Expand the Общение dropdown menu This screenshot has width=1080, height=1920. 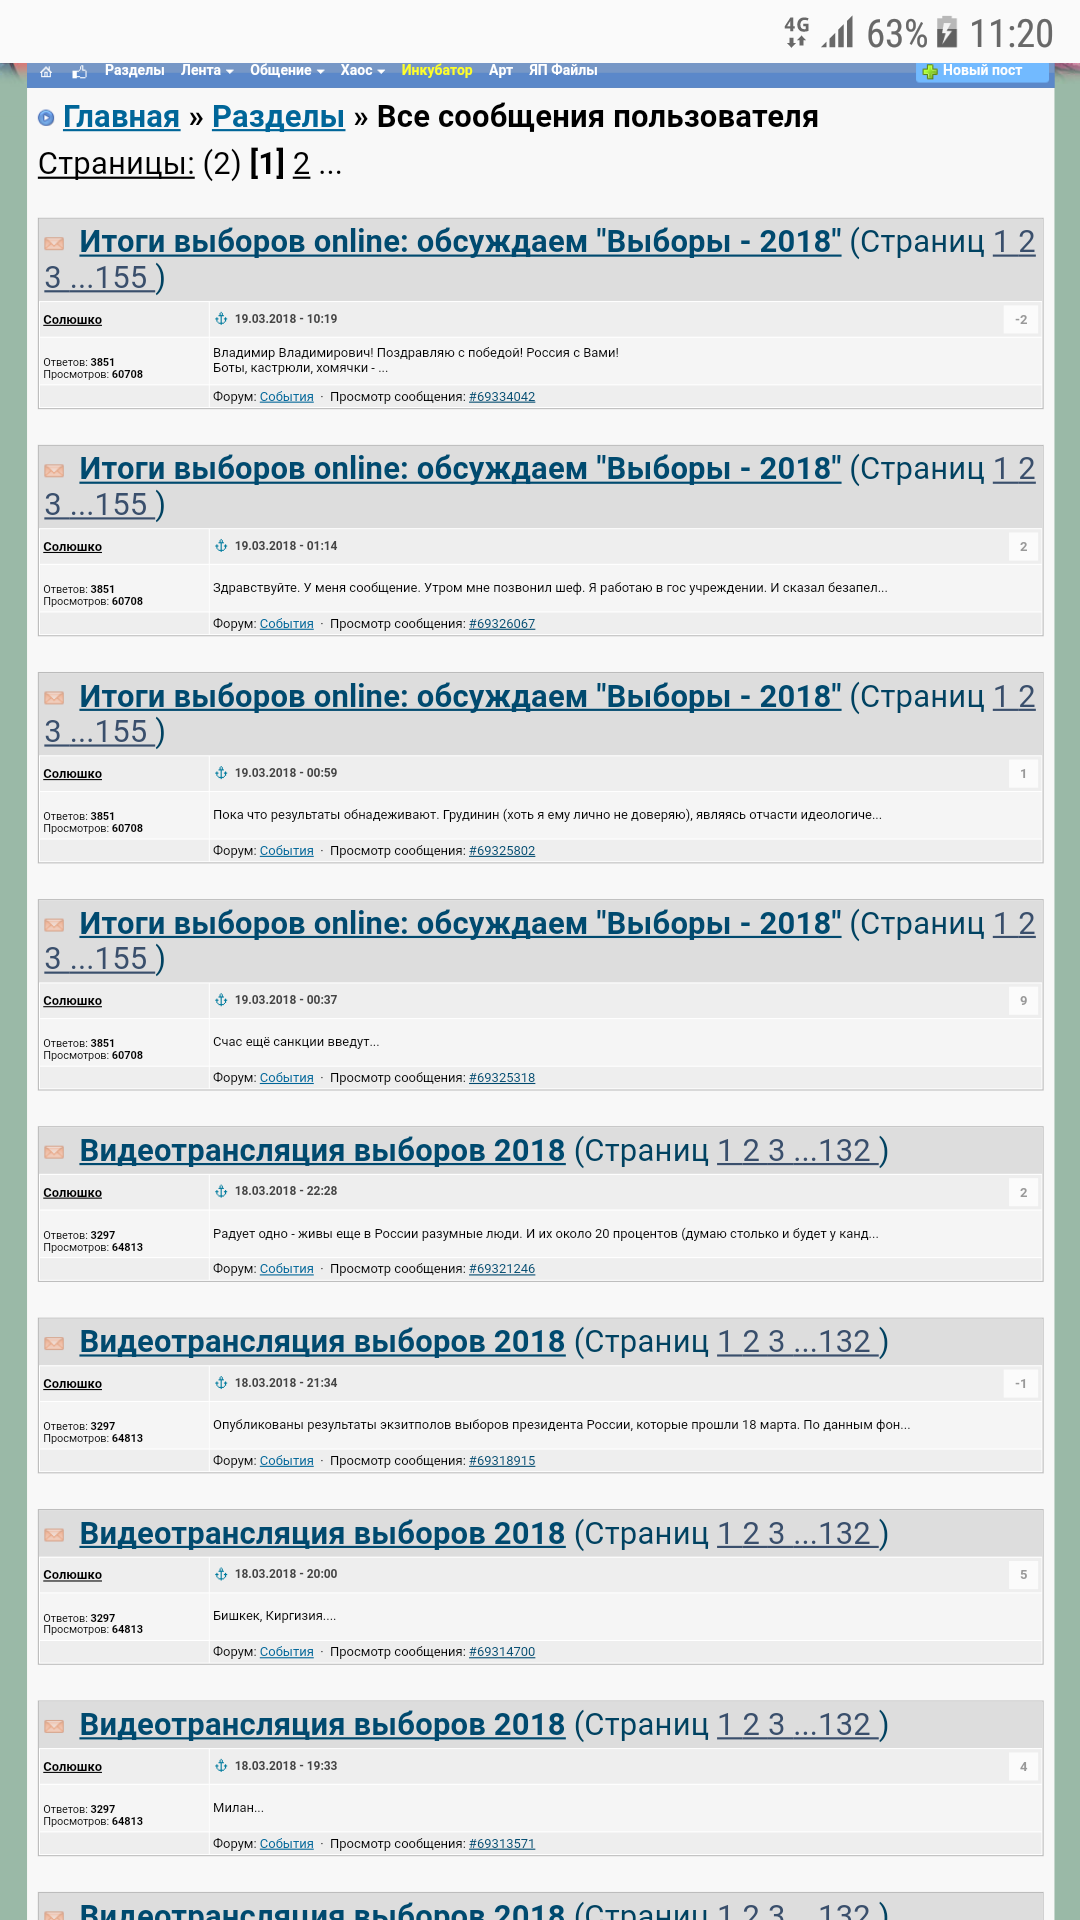287,70
